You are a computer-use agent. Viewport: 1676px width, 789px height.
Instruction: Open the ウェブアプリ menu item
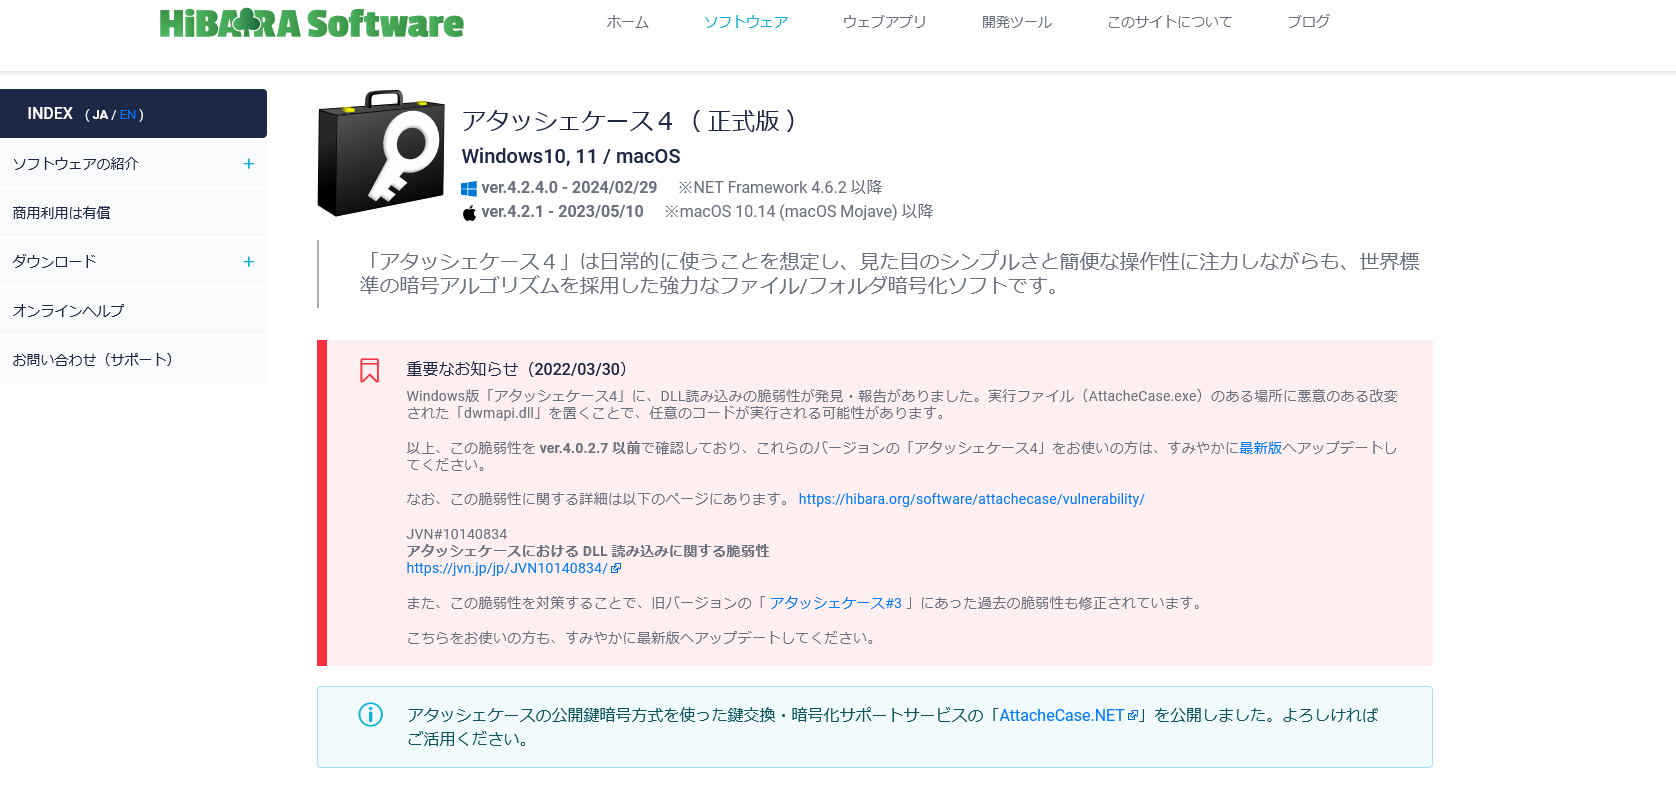[x=885, y=22]
